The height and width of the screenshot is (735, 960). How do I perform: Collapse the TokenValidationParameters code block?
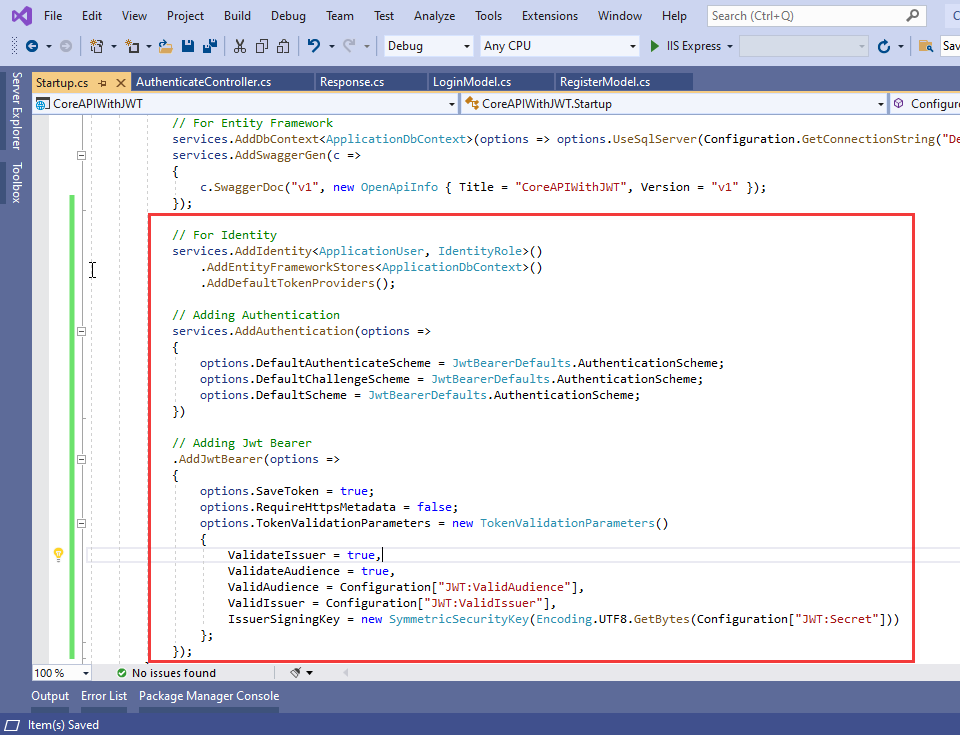[x=81, y=524]
